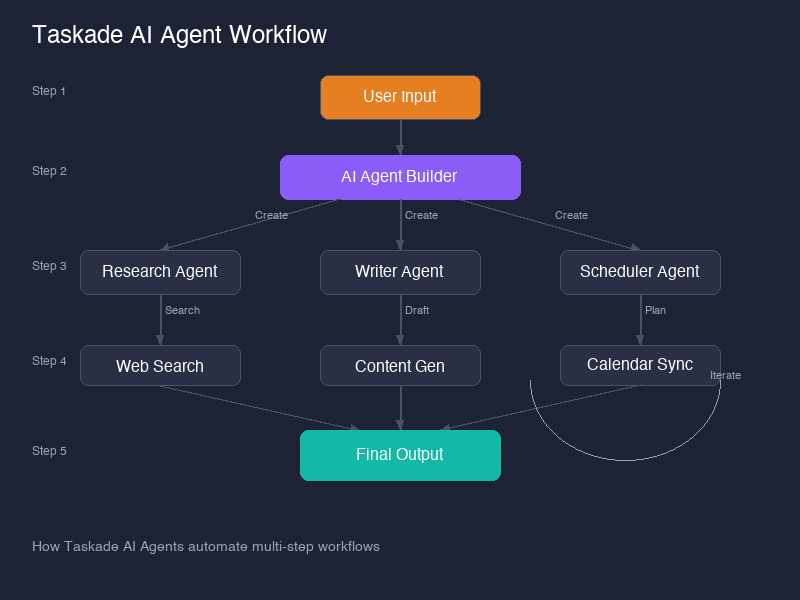Click the Create label above Scheduler Agent
Image resolution: width=800 pixels, height=600 pixels.
point(571,215)
